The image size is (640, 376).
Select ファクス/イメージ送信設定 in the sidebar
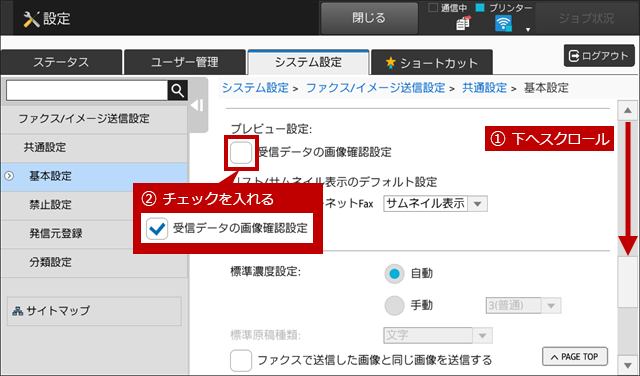94,119
